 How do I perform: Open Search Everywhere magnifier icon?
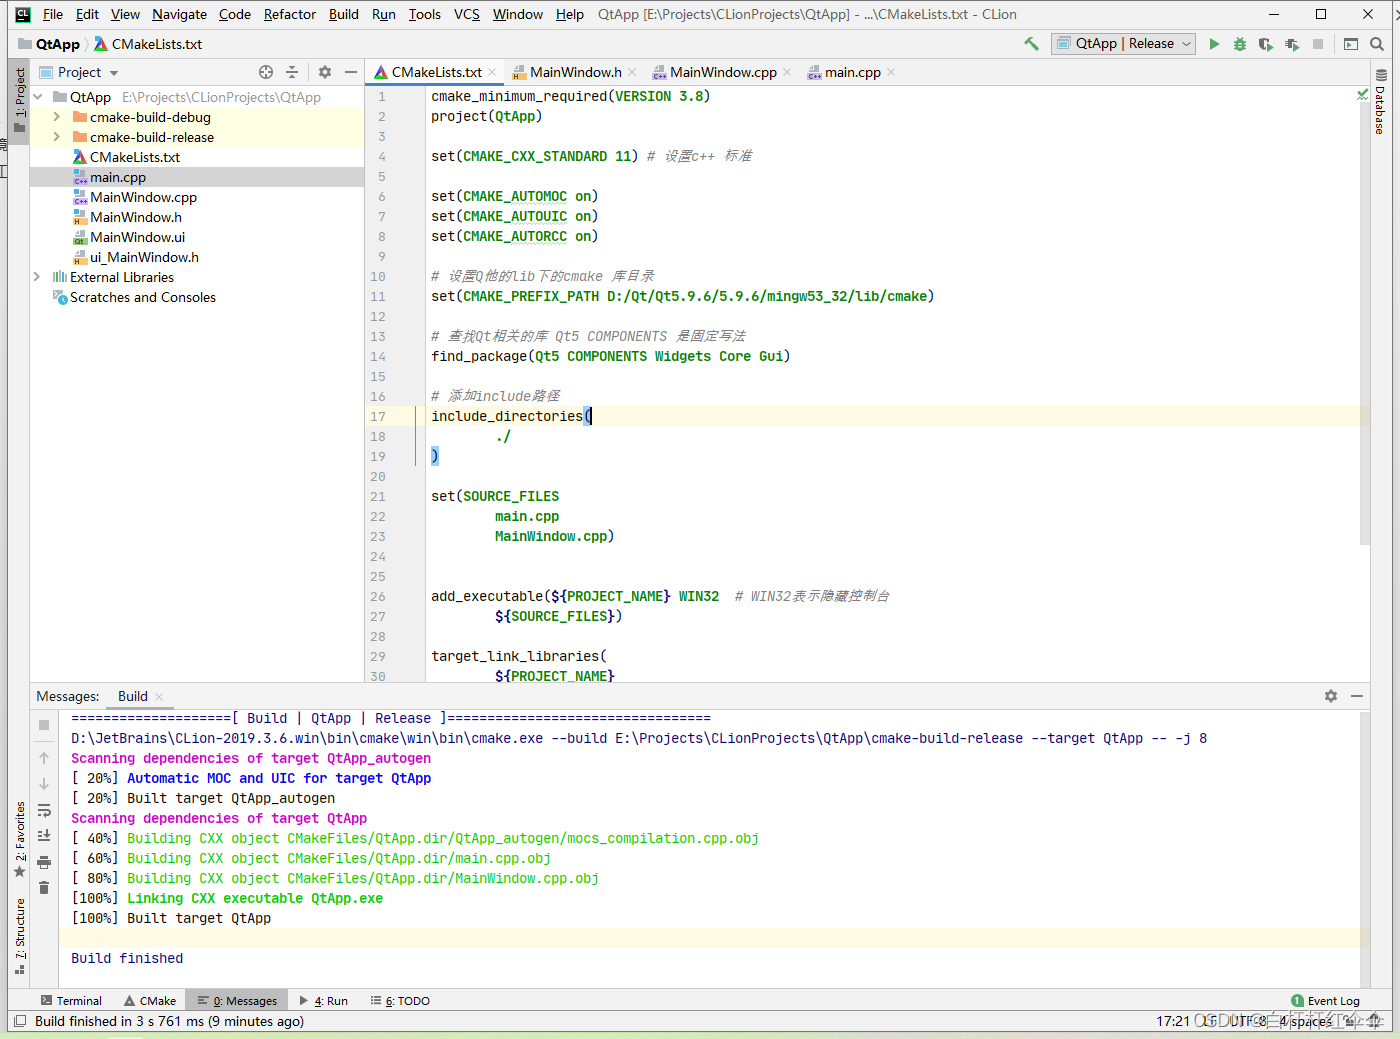point(1377,44)
